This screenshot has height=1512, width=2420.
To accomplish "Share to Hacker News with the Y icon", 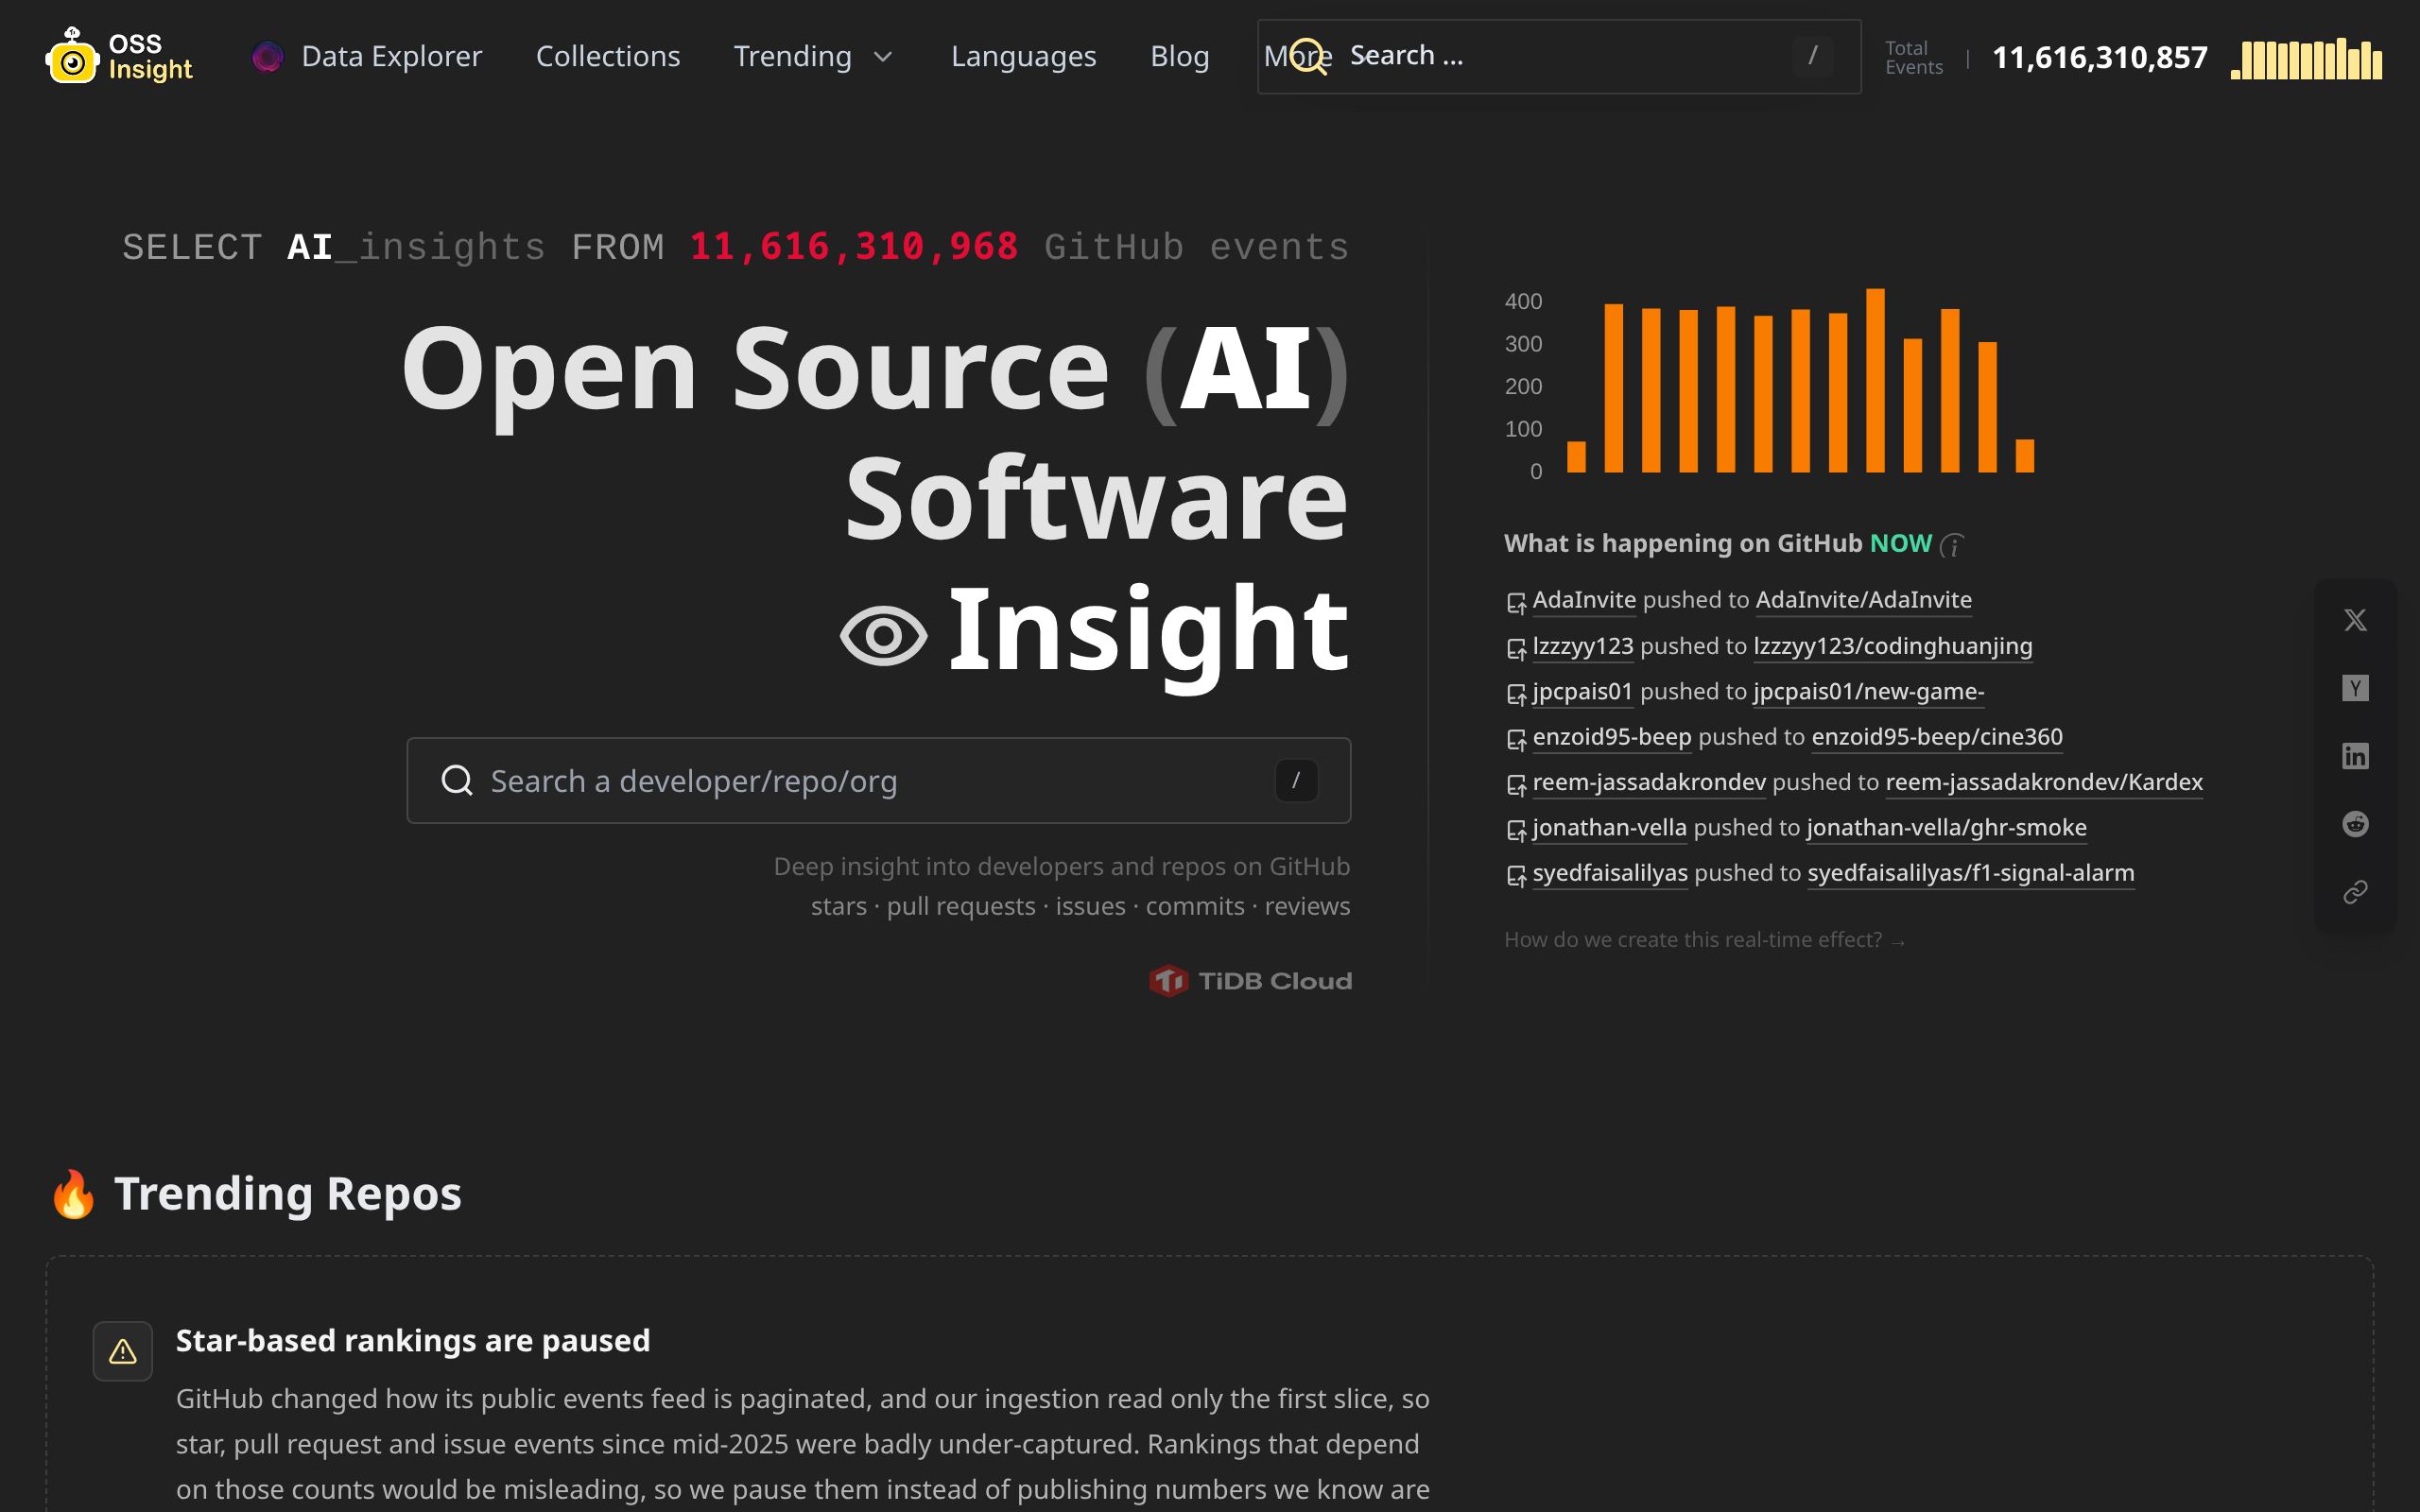I will tap(2355, 688).
